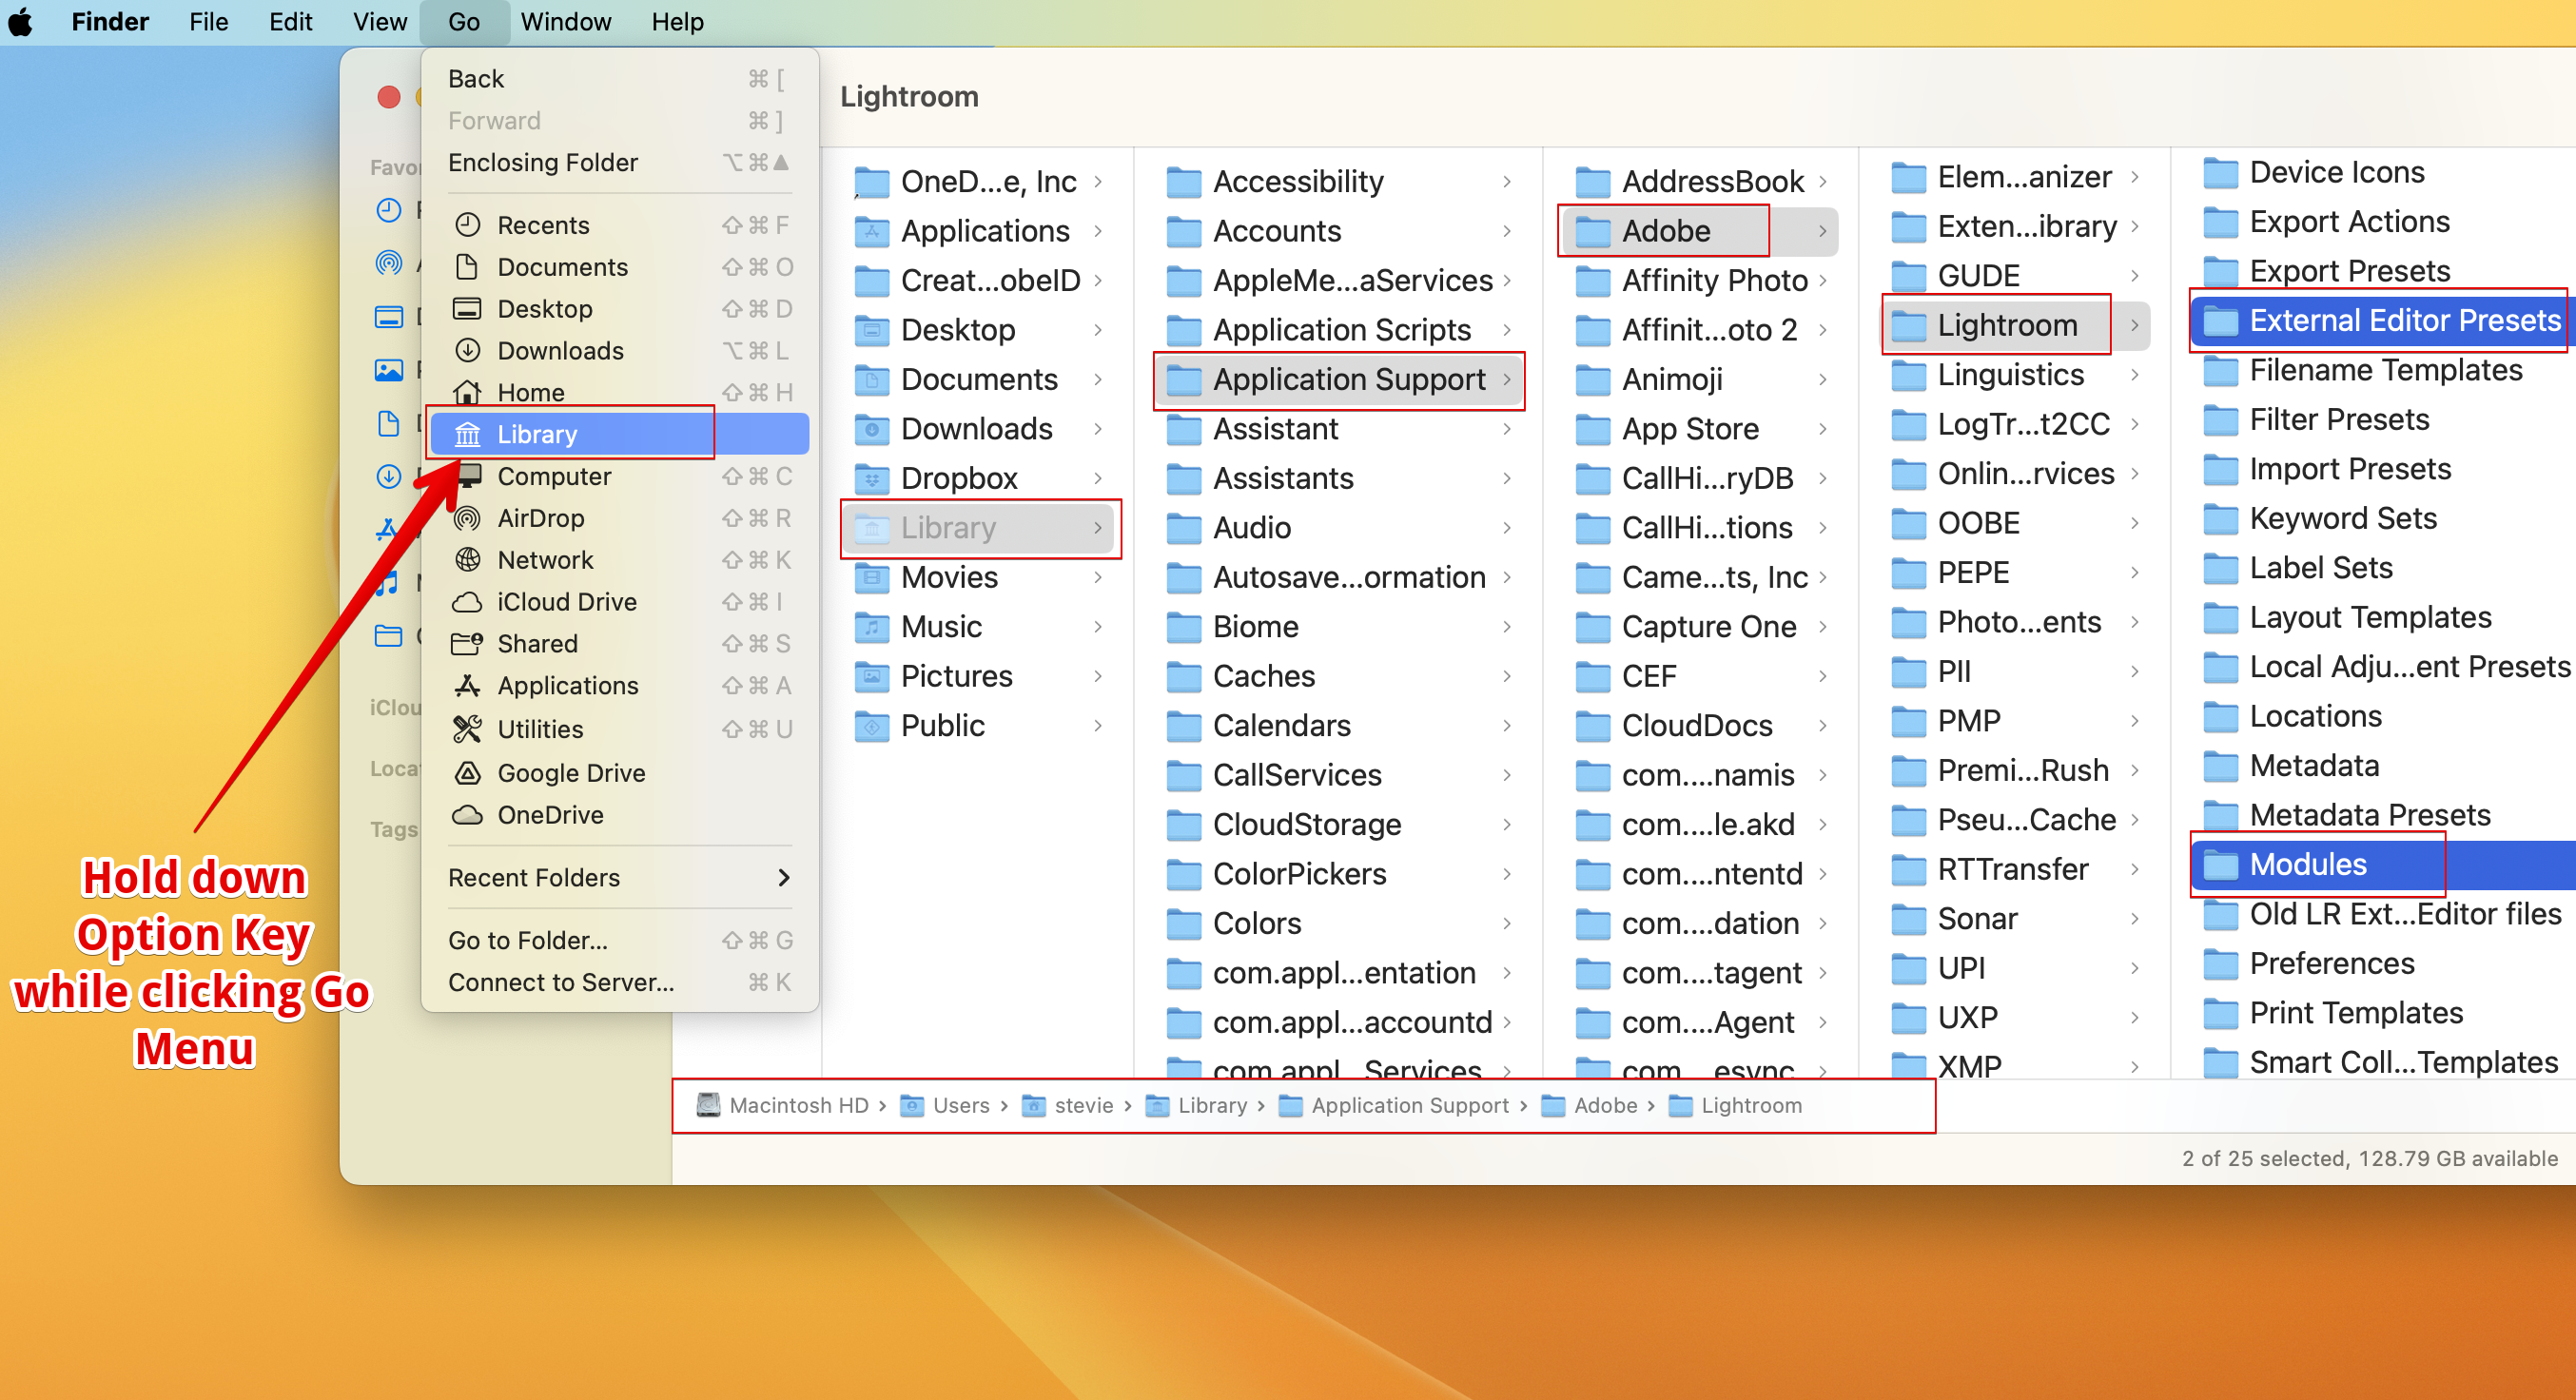
Task: Click the Shared folder icon in Go menu
Action: point(467,643)
